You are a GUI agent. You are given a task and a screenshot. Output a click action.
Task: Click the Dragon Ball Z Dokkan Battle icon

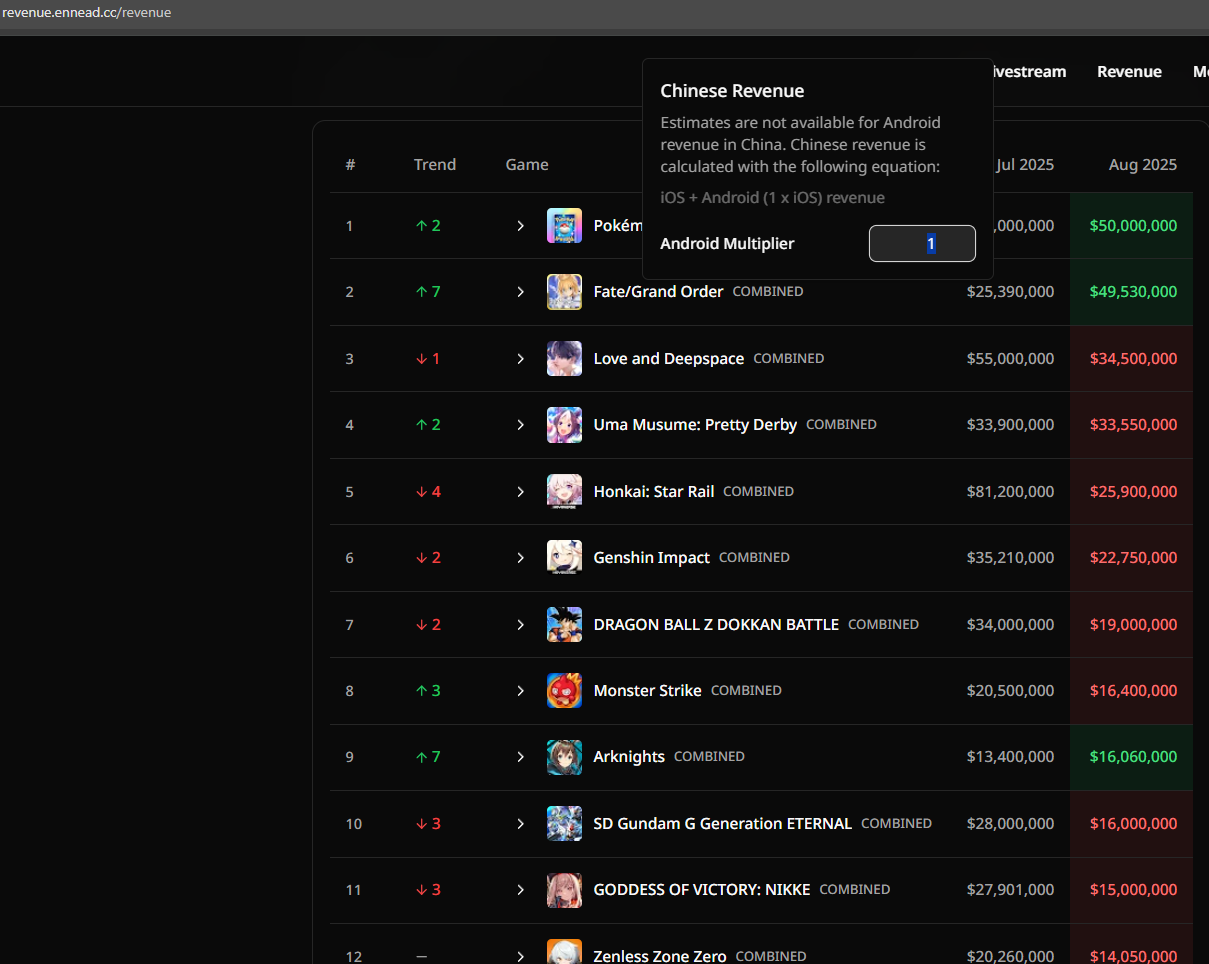coord(564,624)
